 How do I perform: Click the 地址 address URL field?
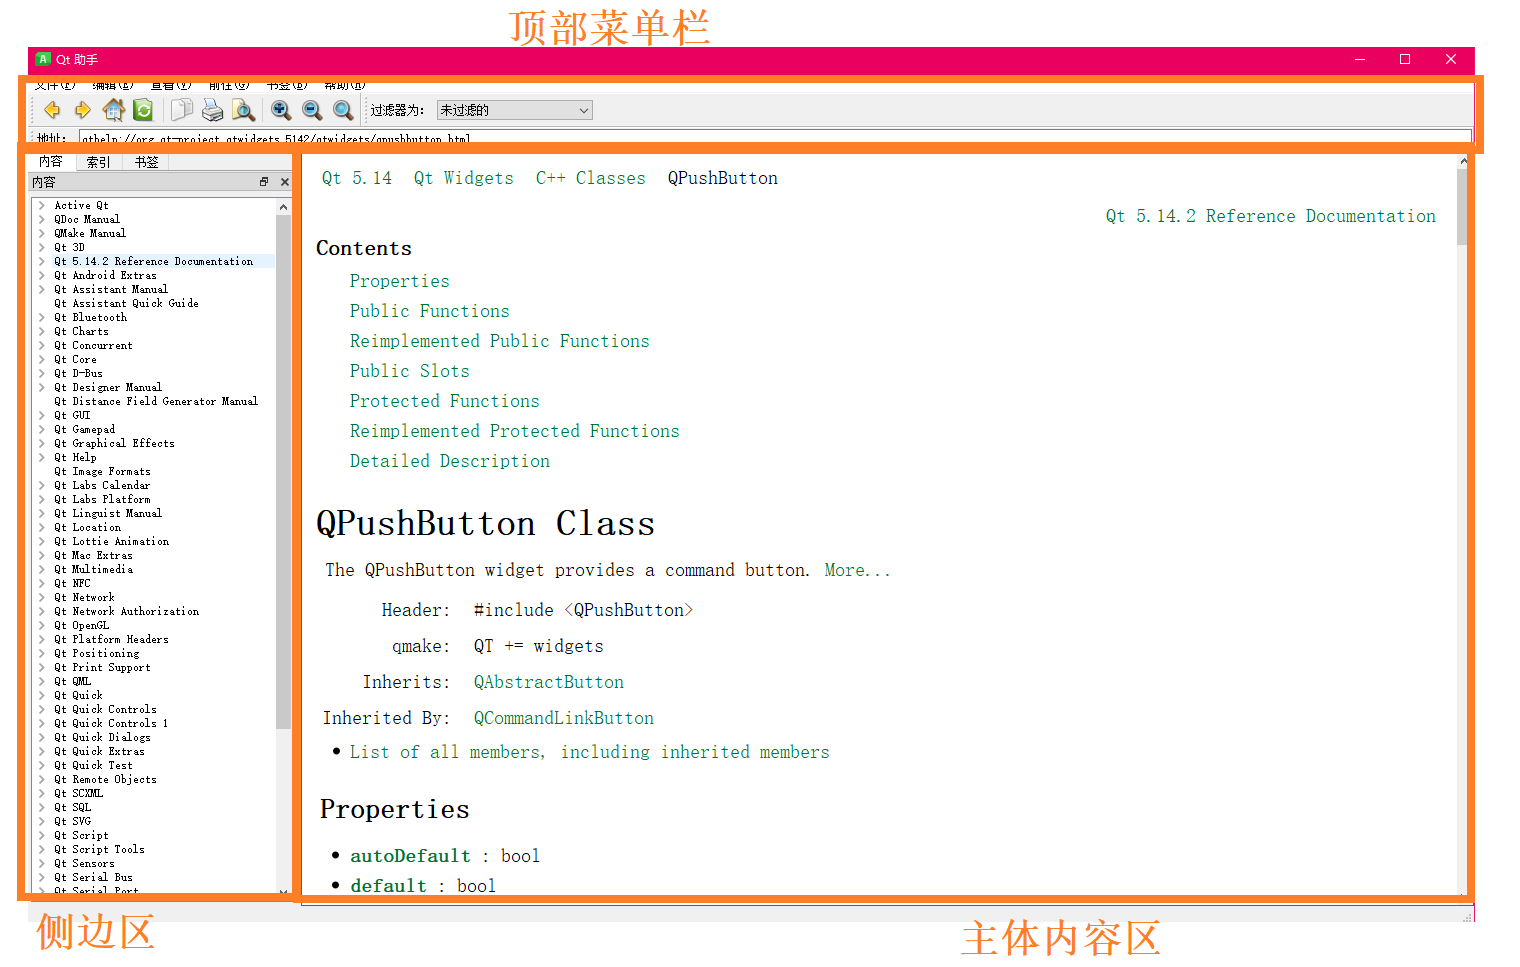pyautogui.click(x=775, y=138)
